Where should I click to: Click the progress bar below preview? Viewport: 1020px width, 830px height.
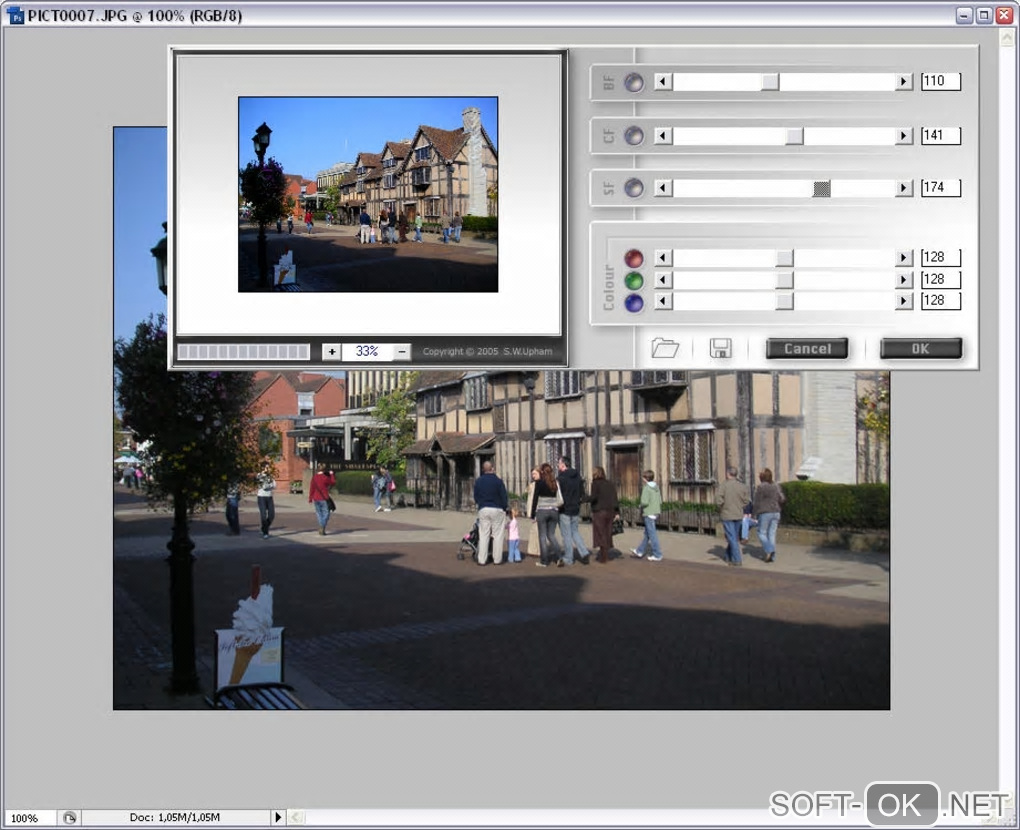pos(243,352)
